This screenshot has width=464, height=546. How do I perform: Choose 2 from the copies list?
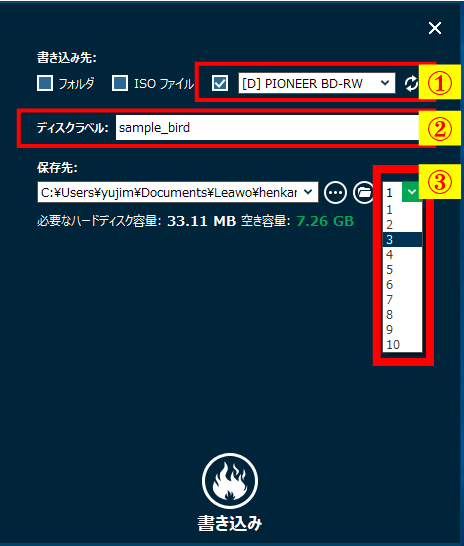click(x=402, y=225)
